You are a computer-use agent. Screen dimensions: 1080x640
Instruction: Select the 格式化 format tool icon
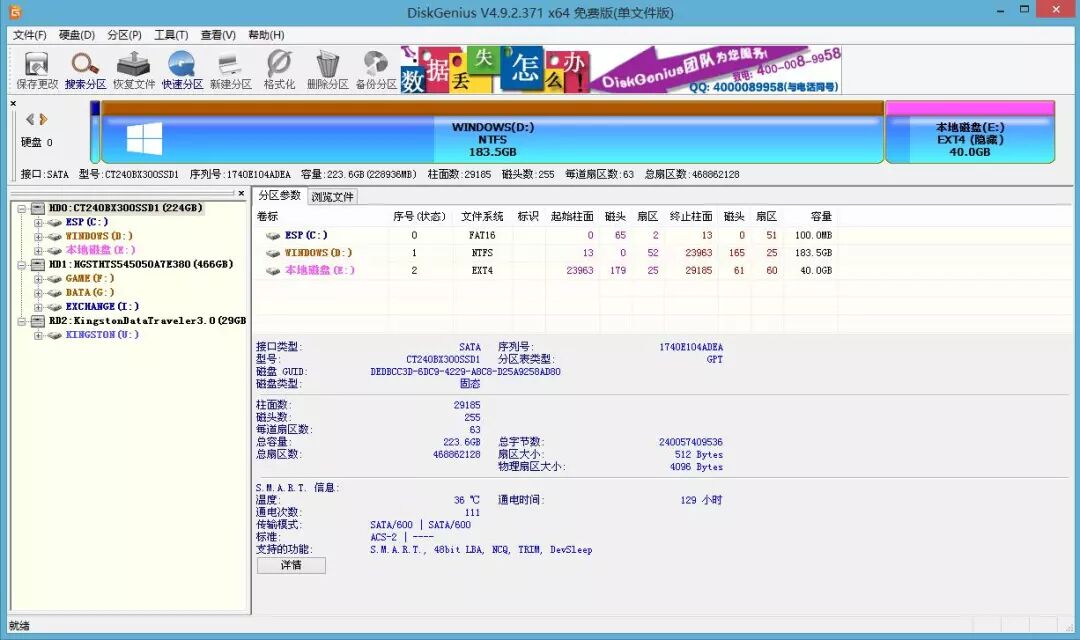click(279, 70)
